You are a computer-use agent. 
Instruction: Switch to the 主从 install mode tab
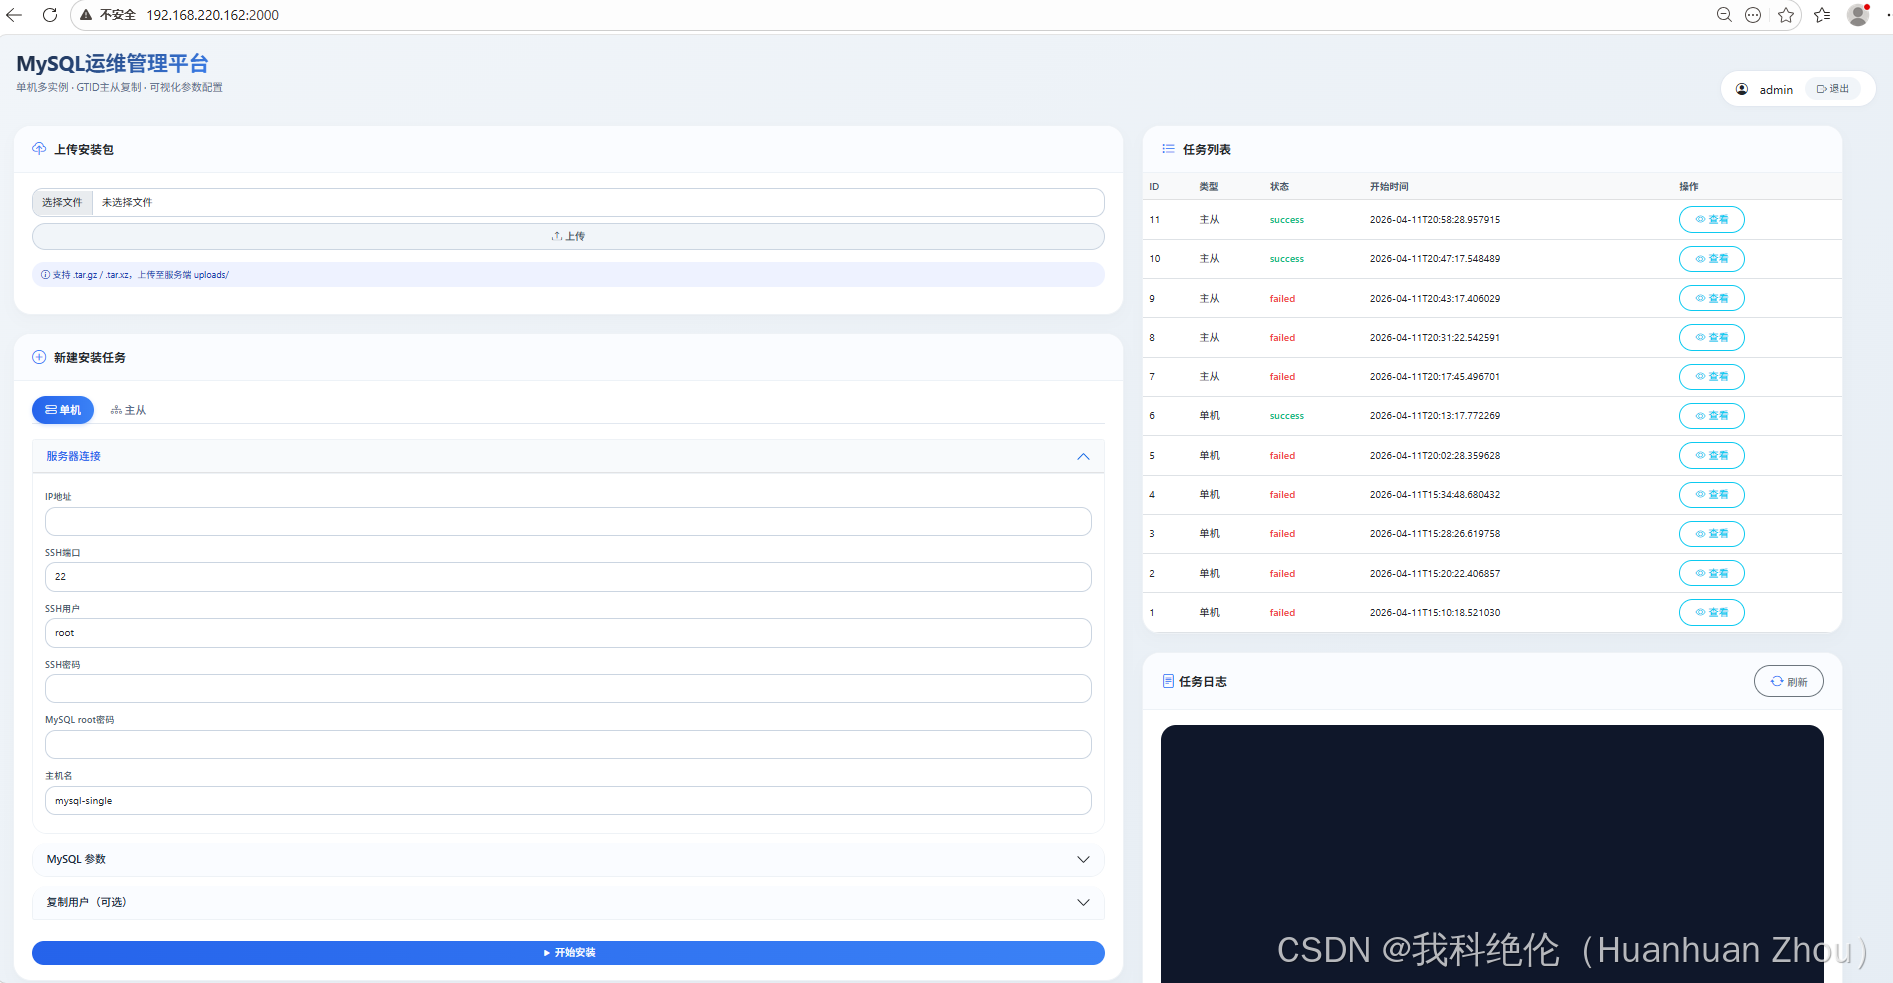click(128, 410)
